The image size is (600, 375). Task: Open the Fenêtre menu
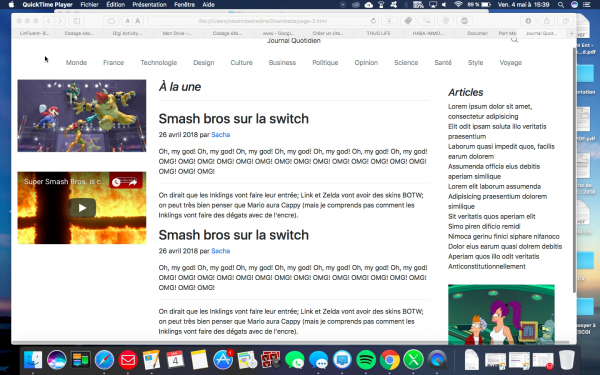pos(184,5)
